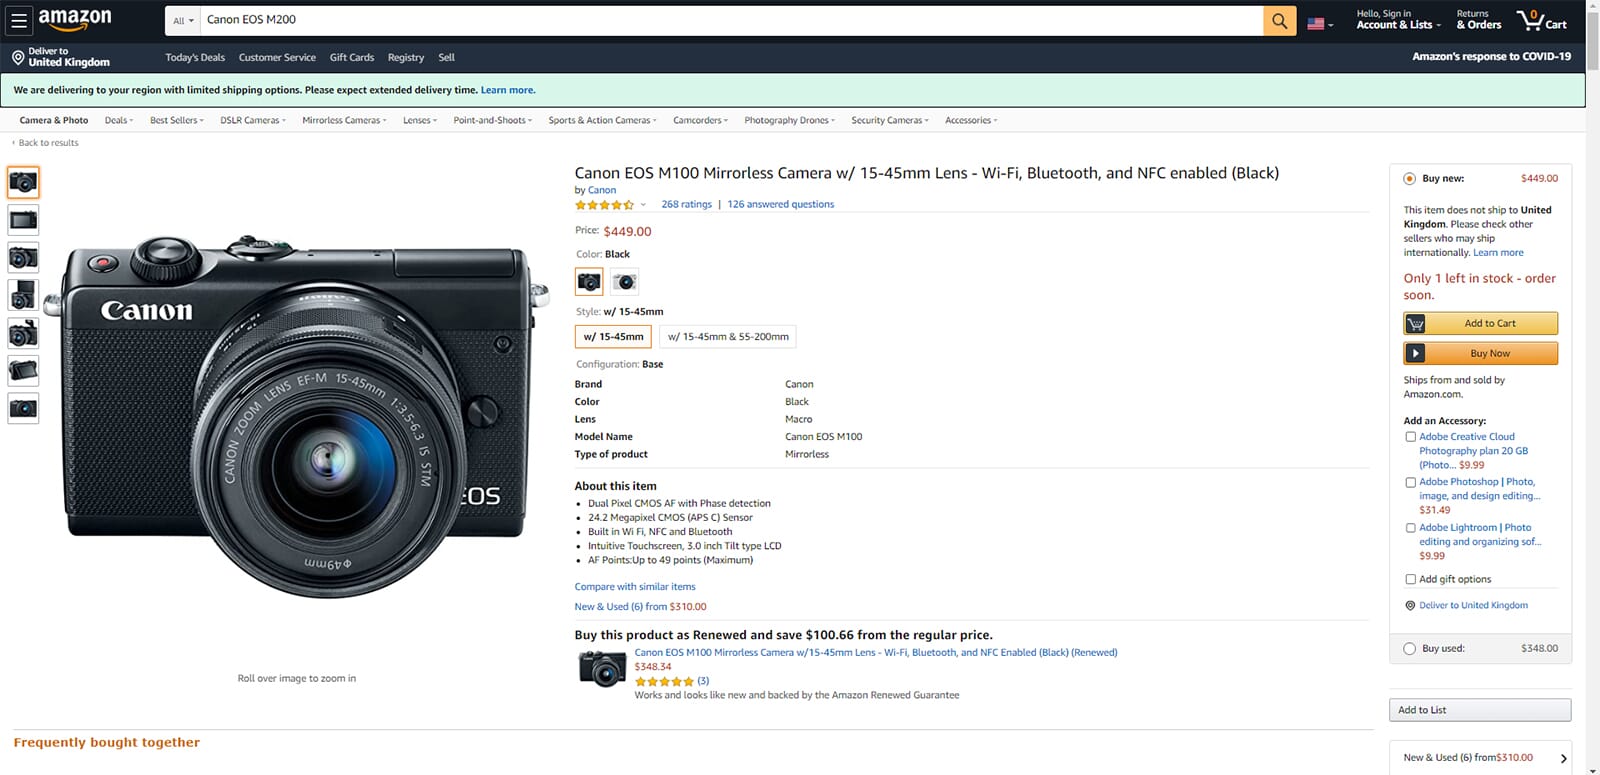
Task: Click the Add to List button
Action: pyautogui.click(x=1480, y=710)
